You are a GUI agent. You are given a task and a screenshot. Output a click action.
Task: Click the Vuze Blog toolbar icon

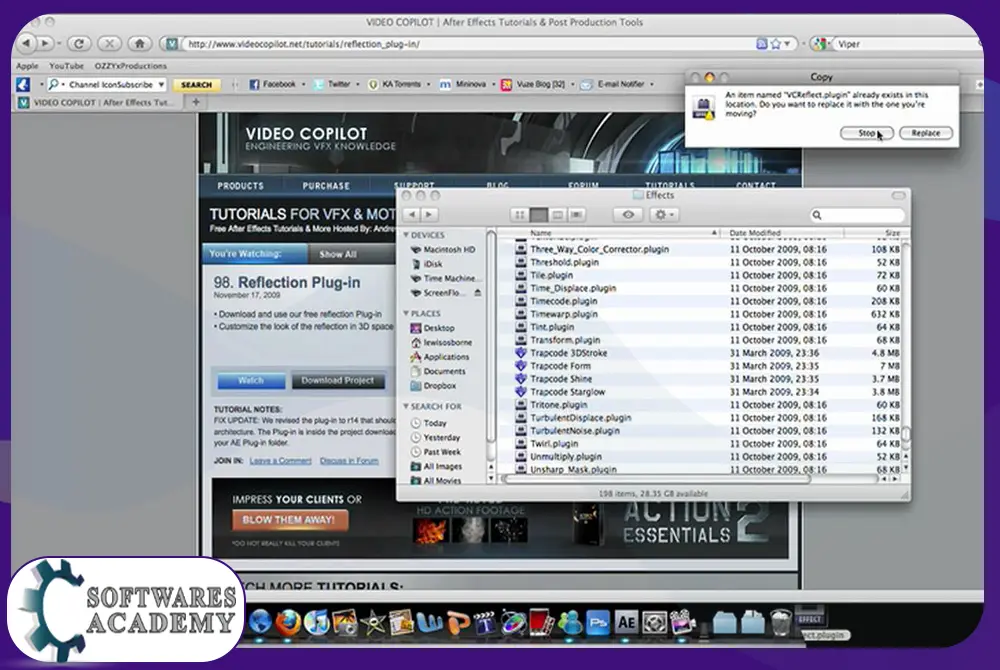(x=506, y=84)
